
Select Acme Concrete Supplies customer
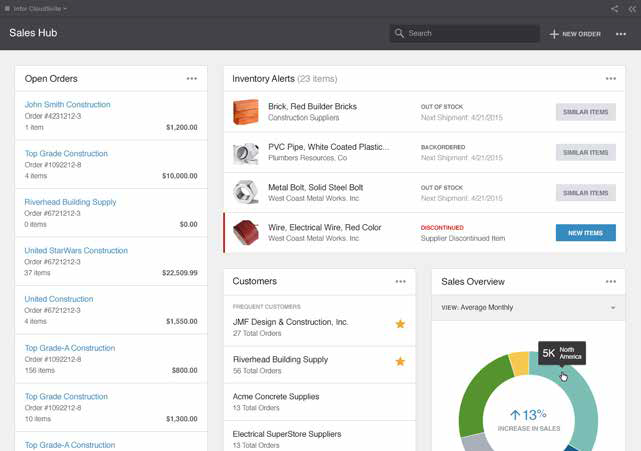[276, 397]
